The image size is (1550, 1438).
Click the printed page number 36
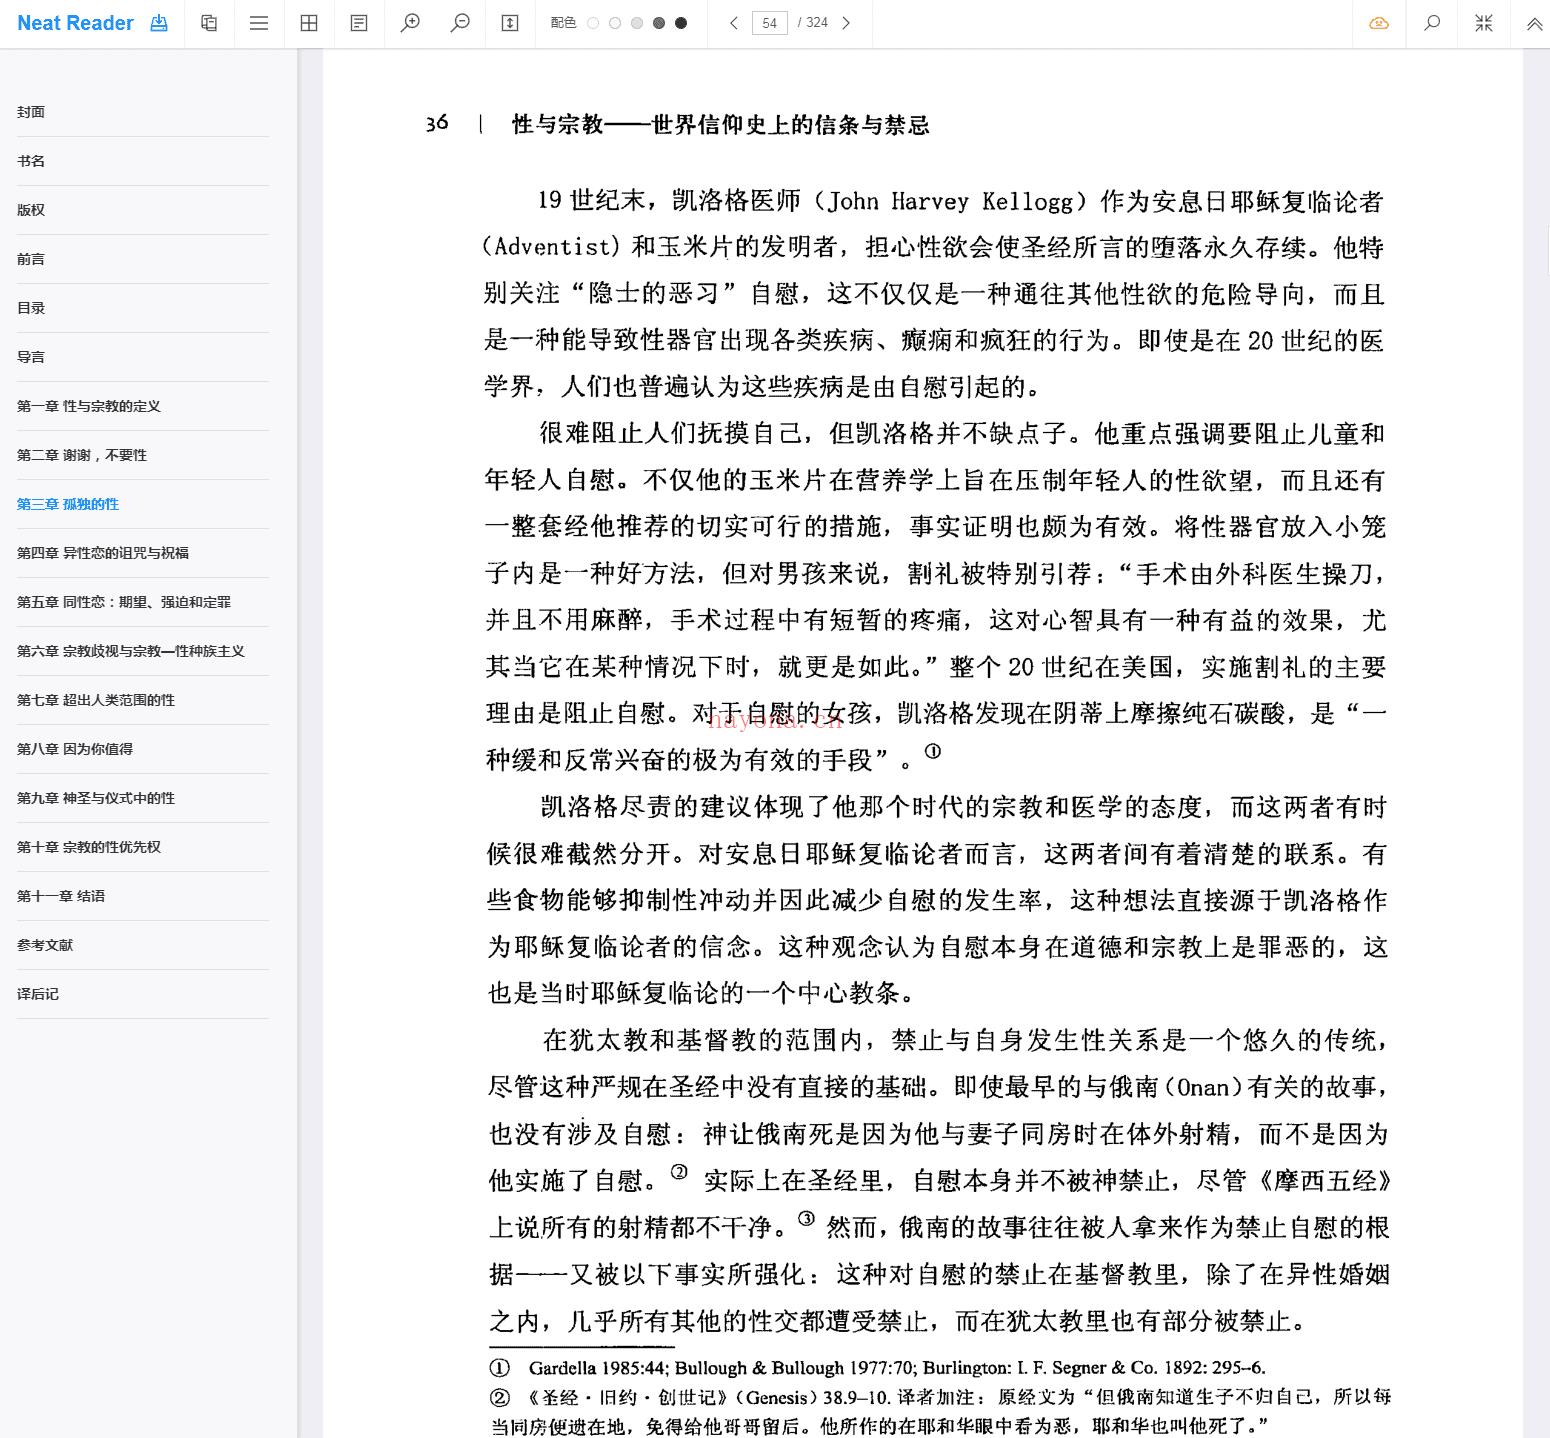[x=437, y=124]
